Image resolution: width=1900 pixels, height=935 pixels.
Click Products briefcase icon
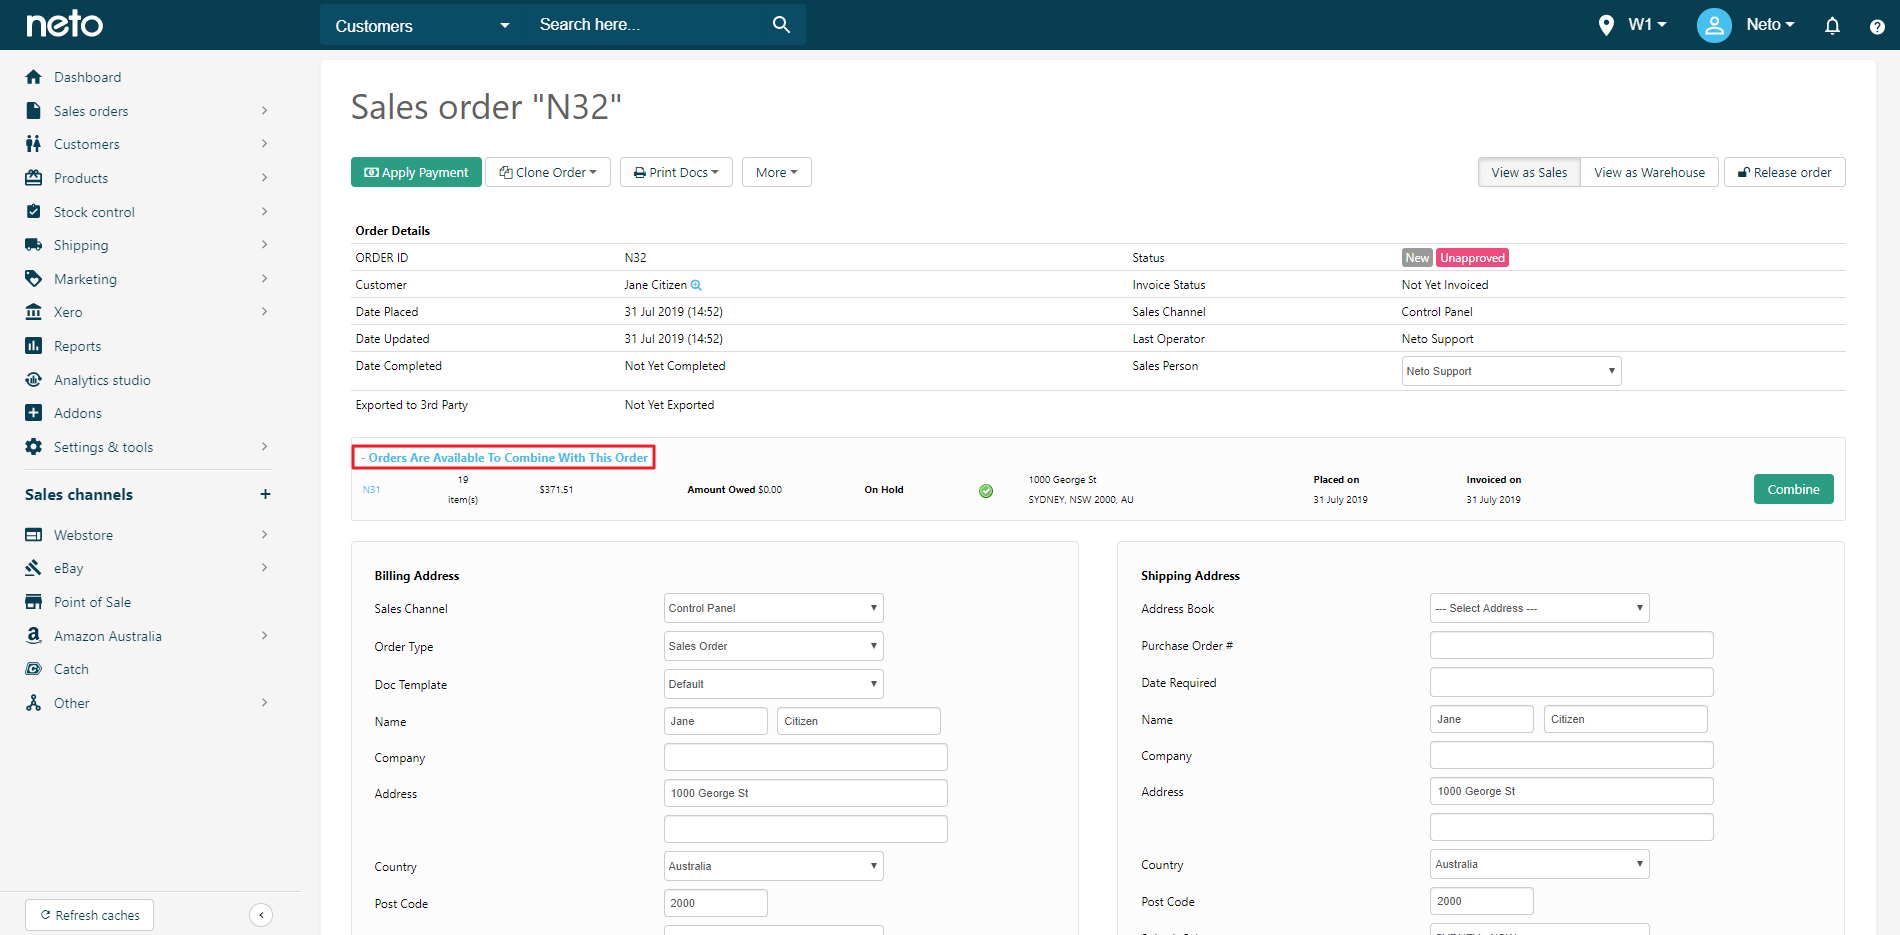click(34, 178)
